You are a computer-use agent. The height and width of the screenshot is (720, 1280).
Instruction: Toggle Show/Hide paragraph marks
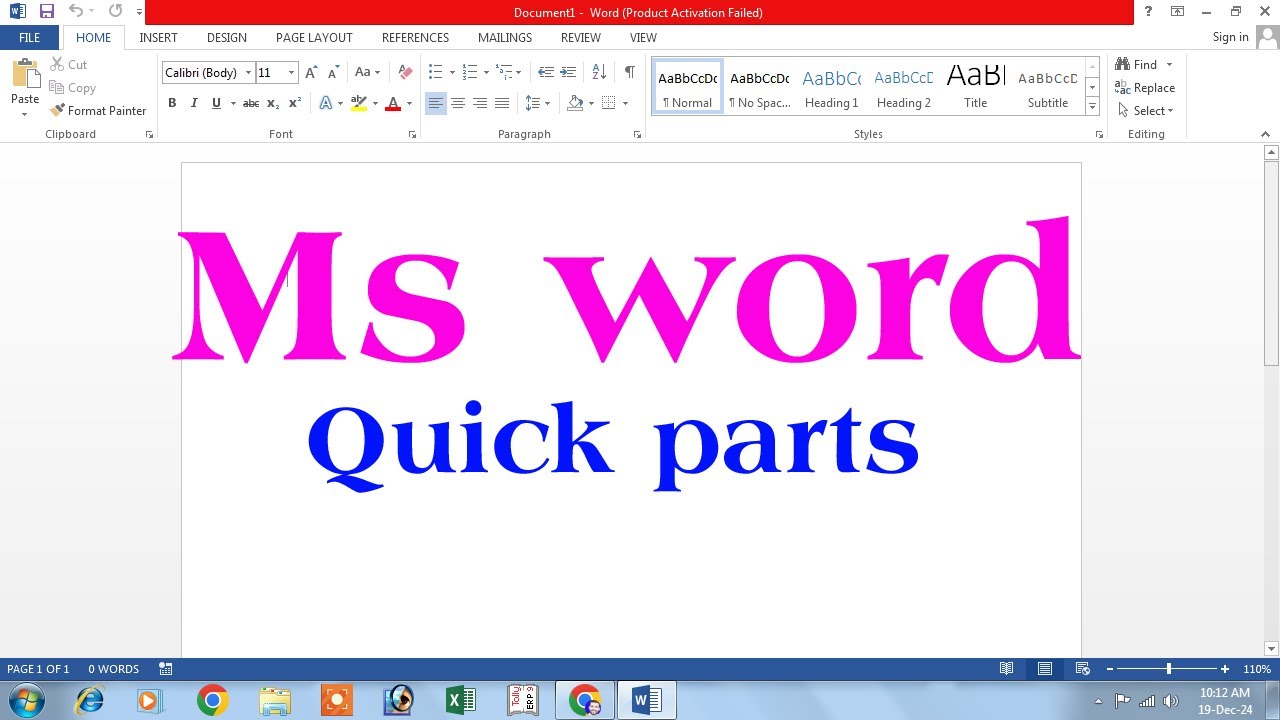[x=629, y=72]
